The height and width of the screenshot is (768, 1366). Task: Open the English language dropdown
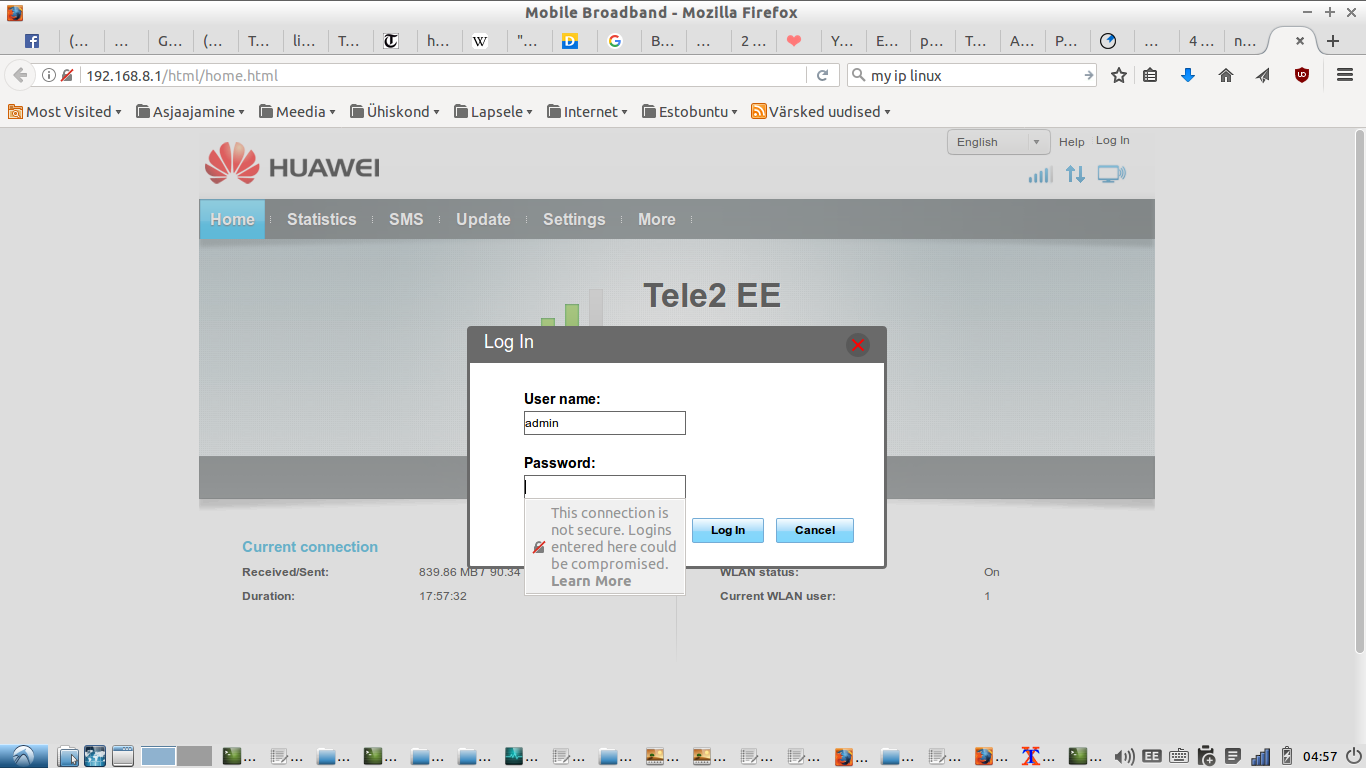coord(998,142)
